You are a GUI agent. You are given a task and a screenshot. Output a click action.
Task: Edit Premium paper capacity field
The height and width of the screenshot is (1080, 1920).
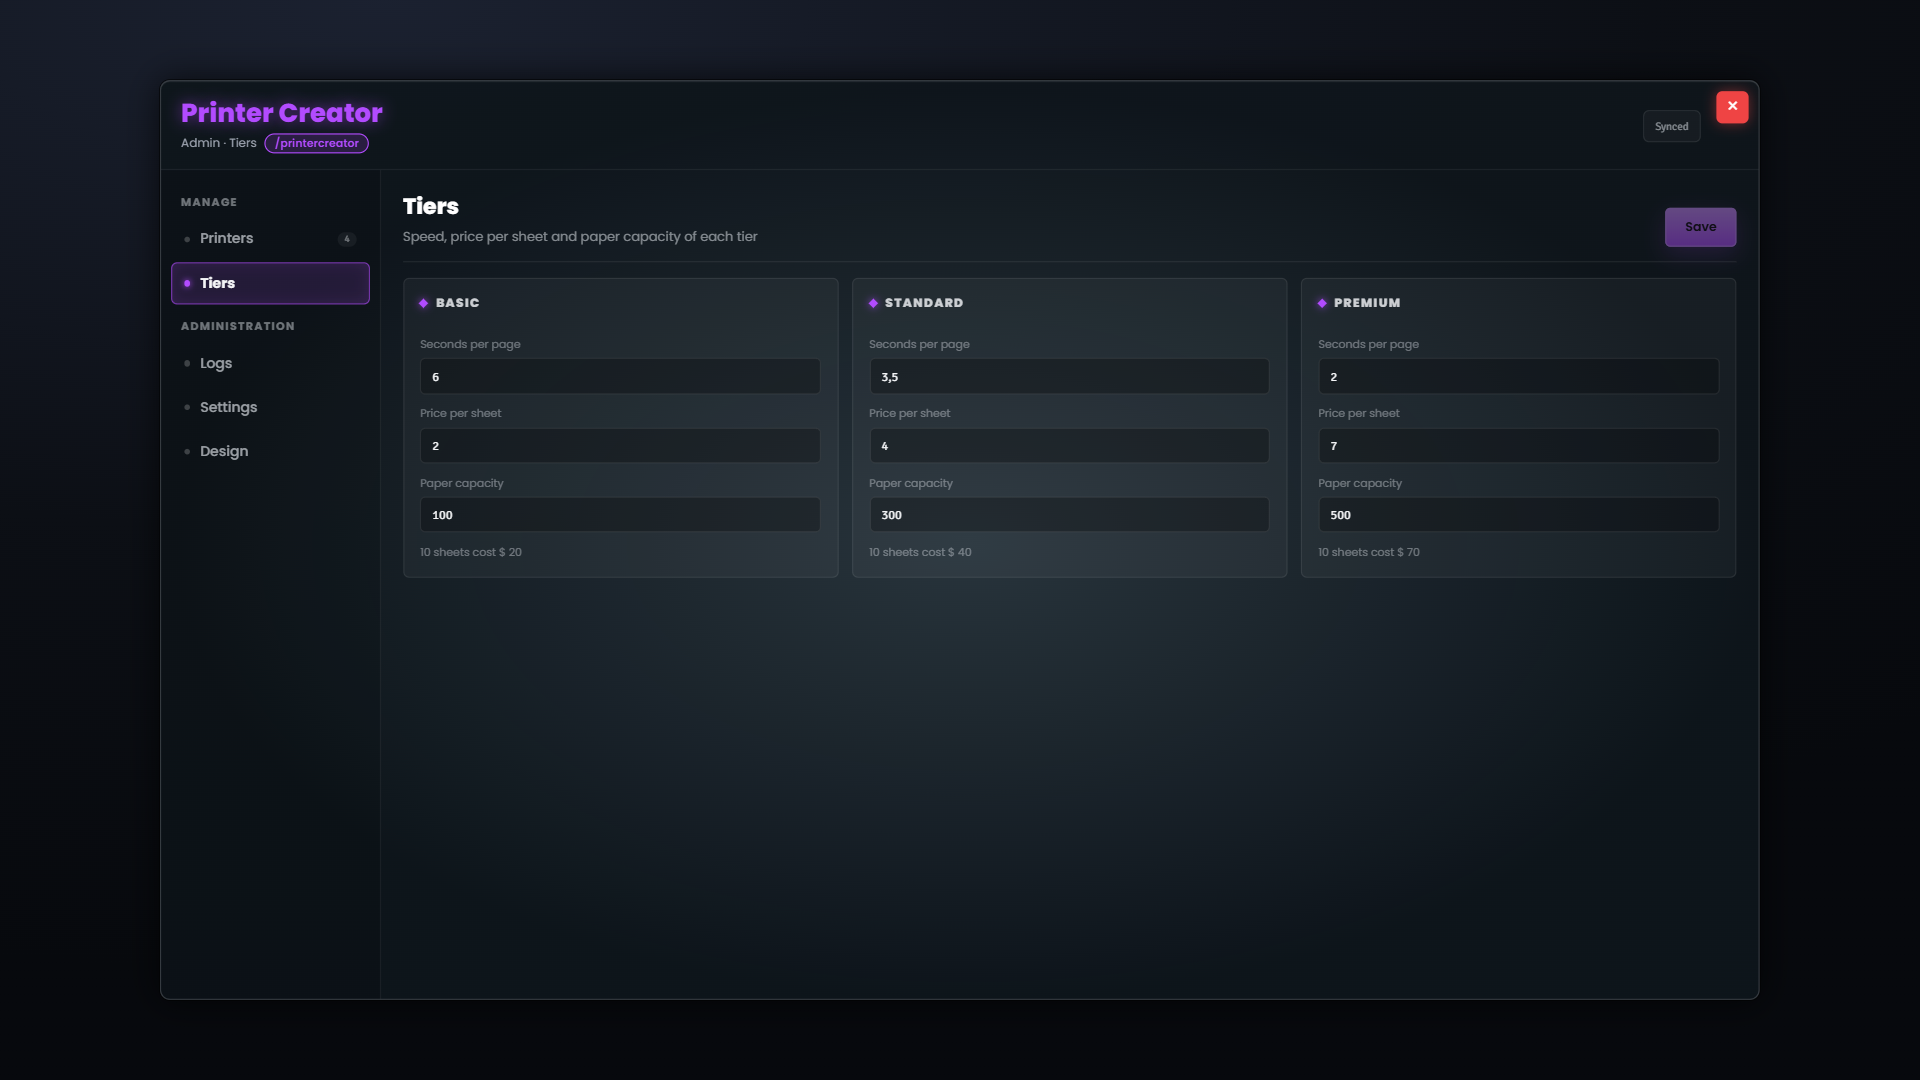tap(1518, 514)
